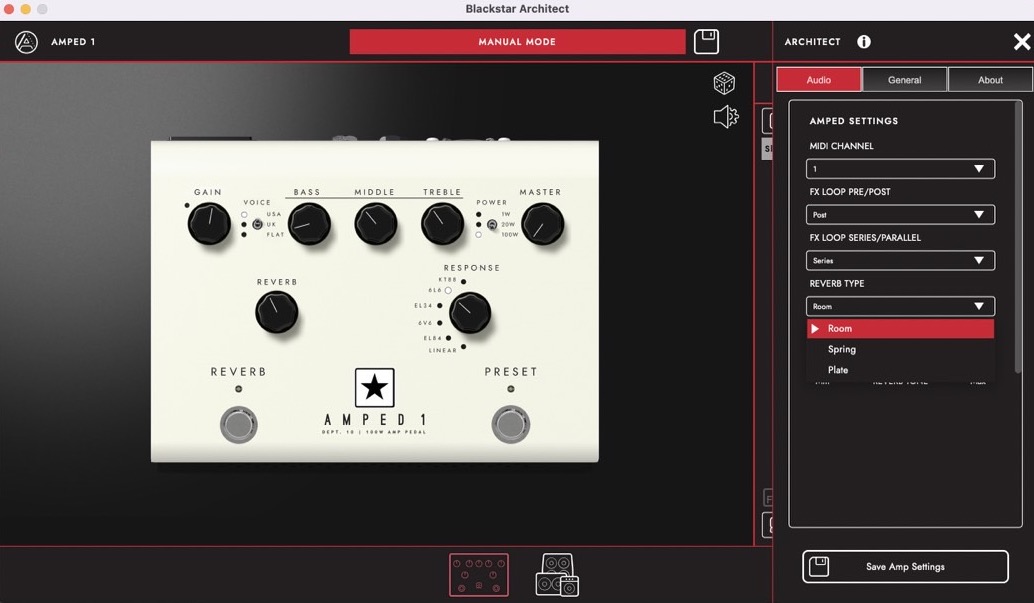Switch to the General tab
The width and height of the screenshot is (1034, 603).
click(904, 80)
